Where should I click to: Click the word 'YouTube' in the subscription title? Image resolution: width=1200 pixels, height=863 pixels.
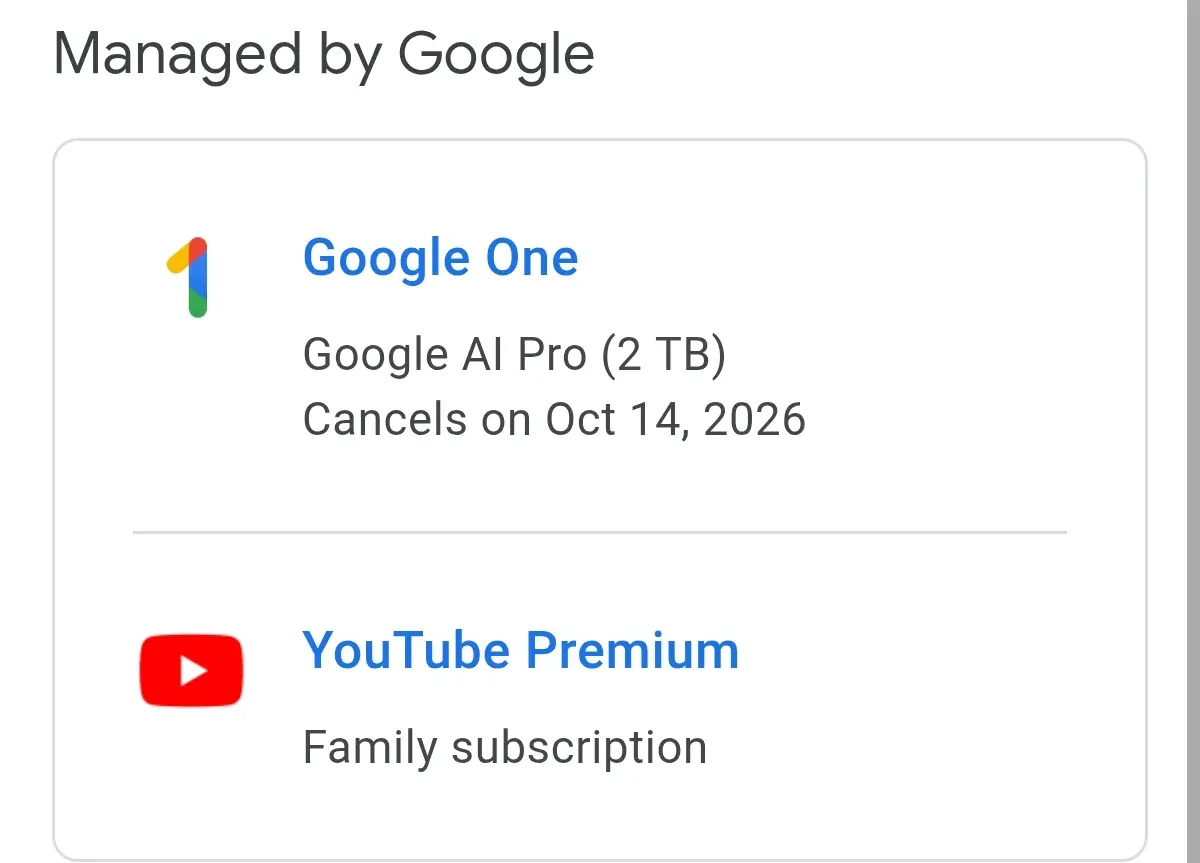pyautogui.click(x=406, y=651)
